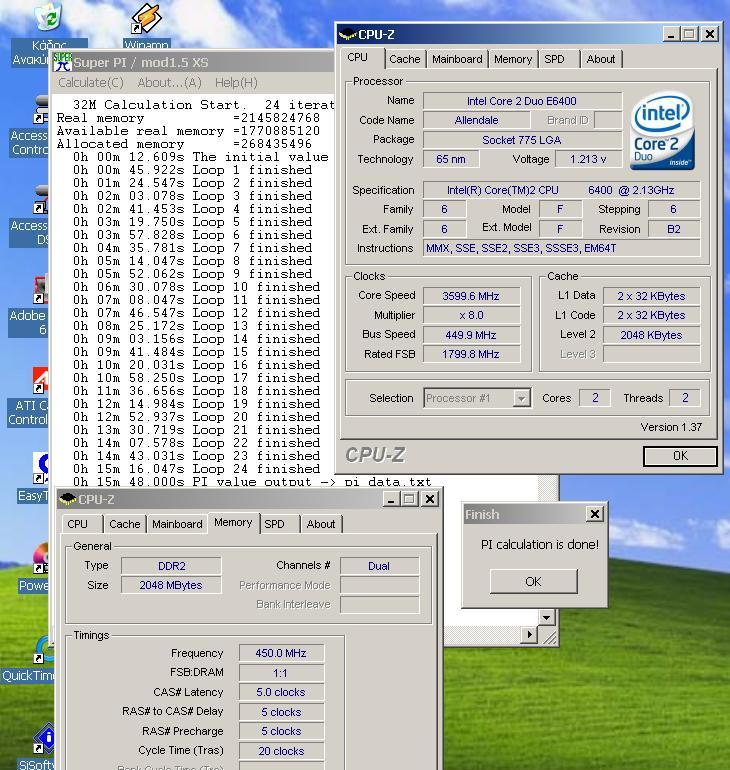Screen dimensions: 730x770
Task: Close the lower CPU-Z Memory window
Action: 430,499
